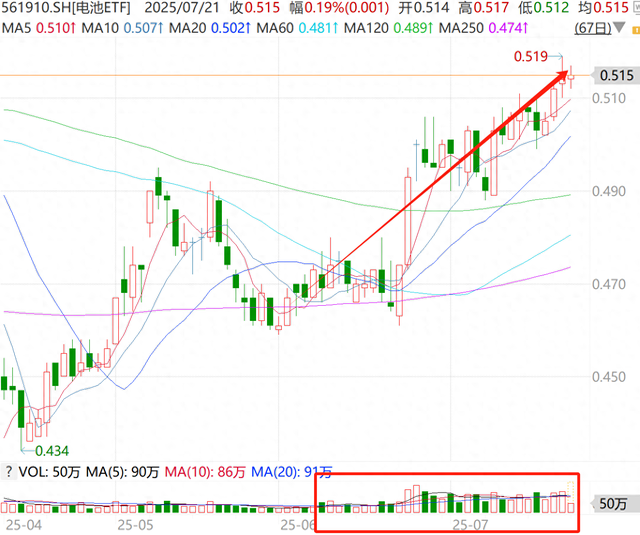640x535 pixels.
Task: Click the current price tag 0.515 on axis
Action: tap(616, 75)
